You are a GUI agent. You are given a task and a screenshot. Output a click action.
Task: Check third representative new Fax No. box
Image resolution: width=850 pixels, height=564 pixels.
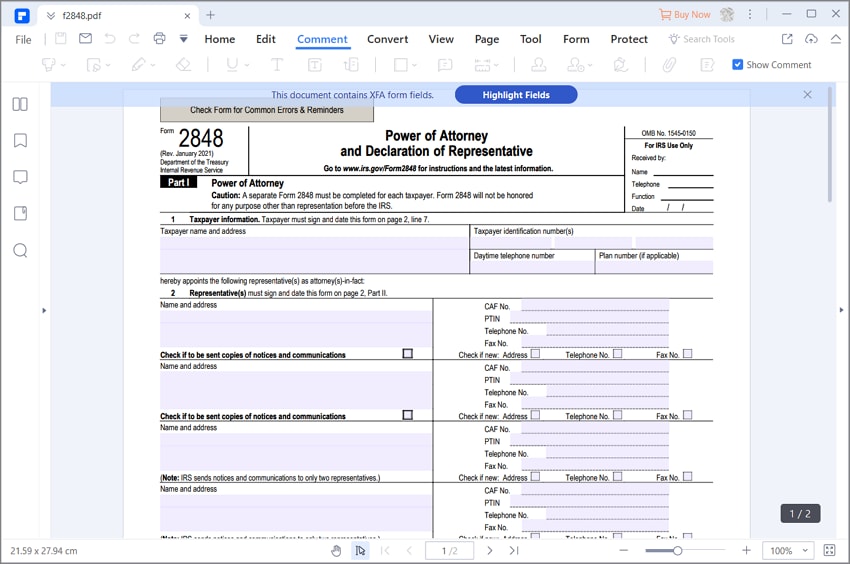pos(688,476)
